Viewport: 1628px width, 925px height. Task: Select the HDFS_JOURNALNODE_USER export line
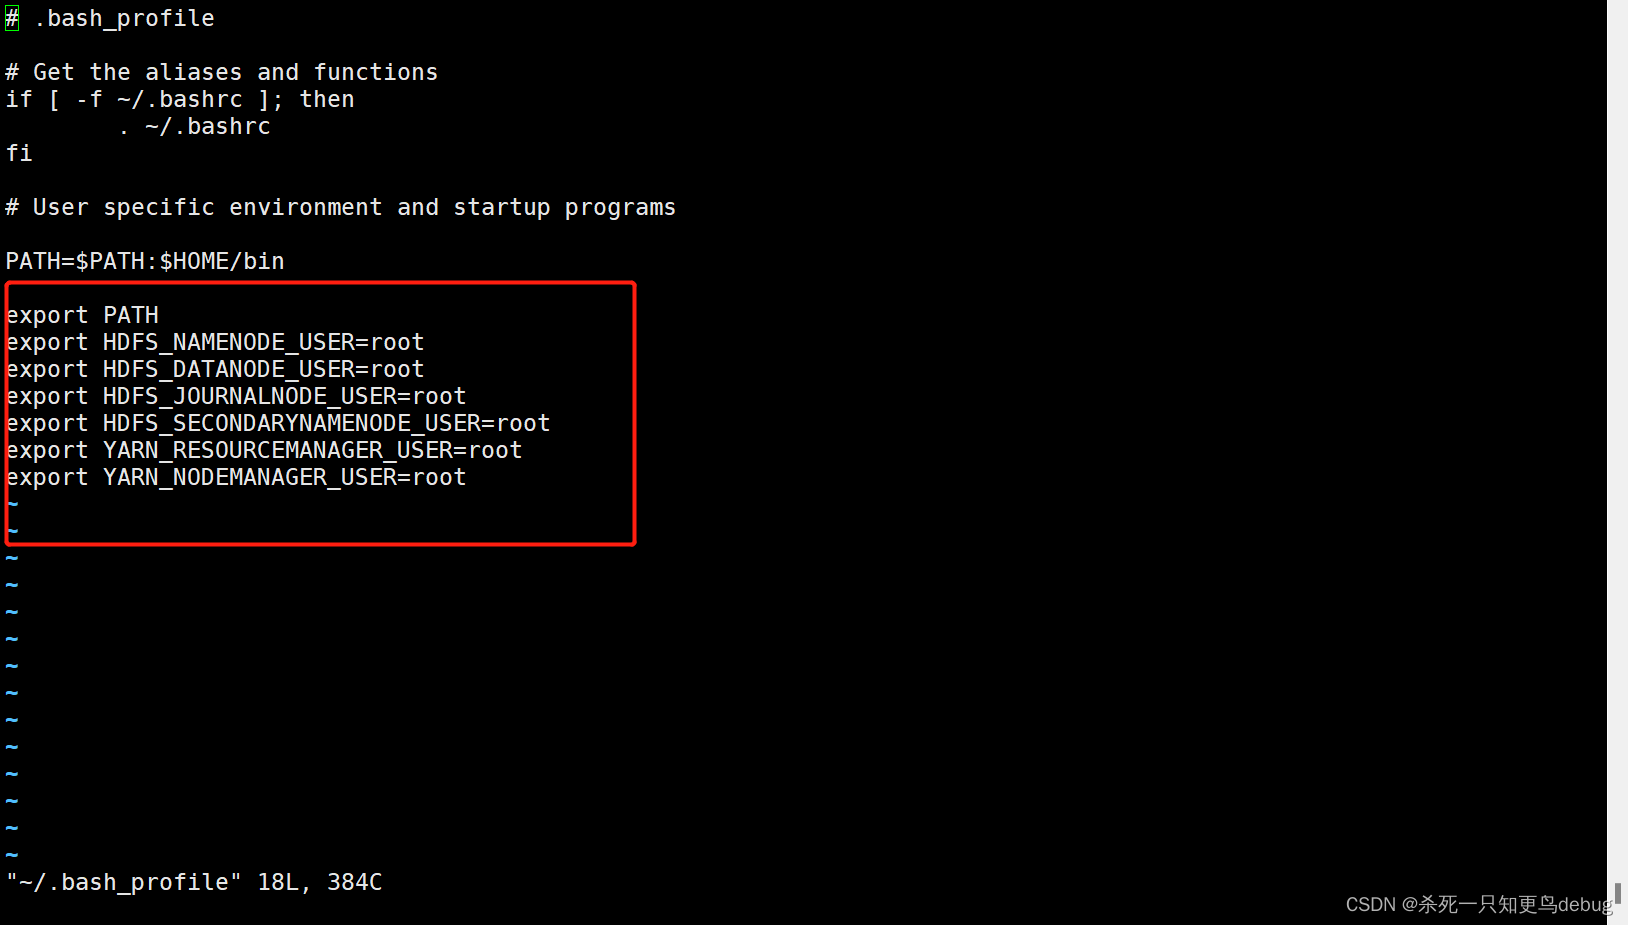(236, 396)
